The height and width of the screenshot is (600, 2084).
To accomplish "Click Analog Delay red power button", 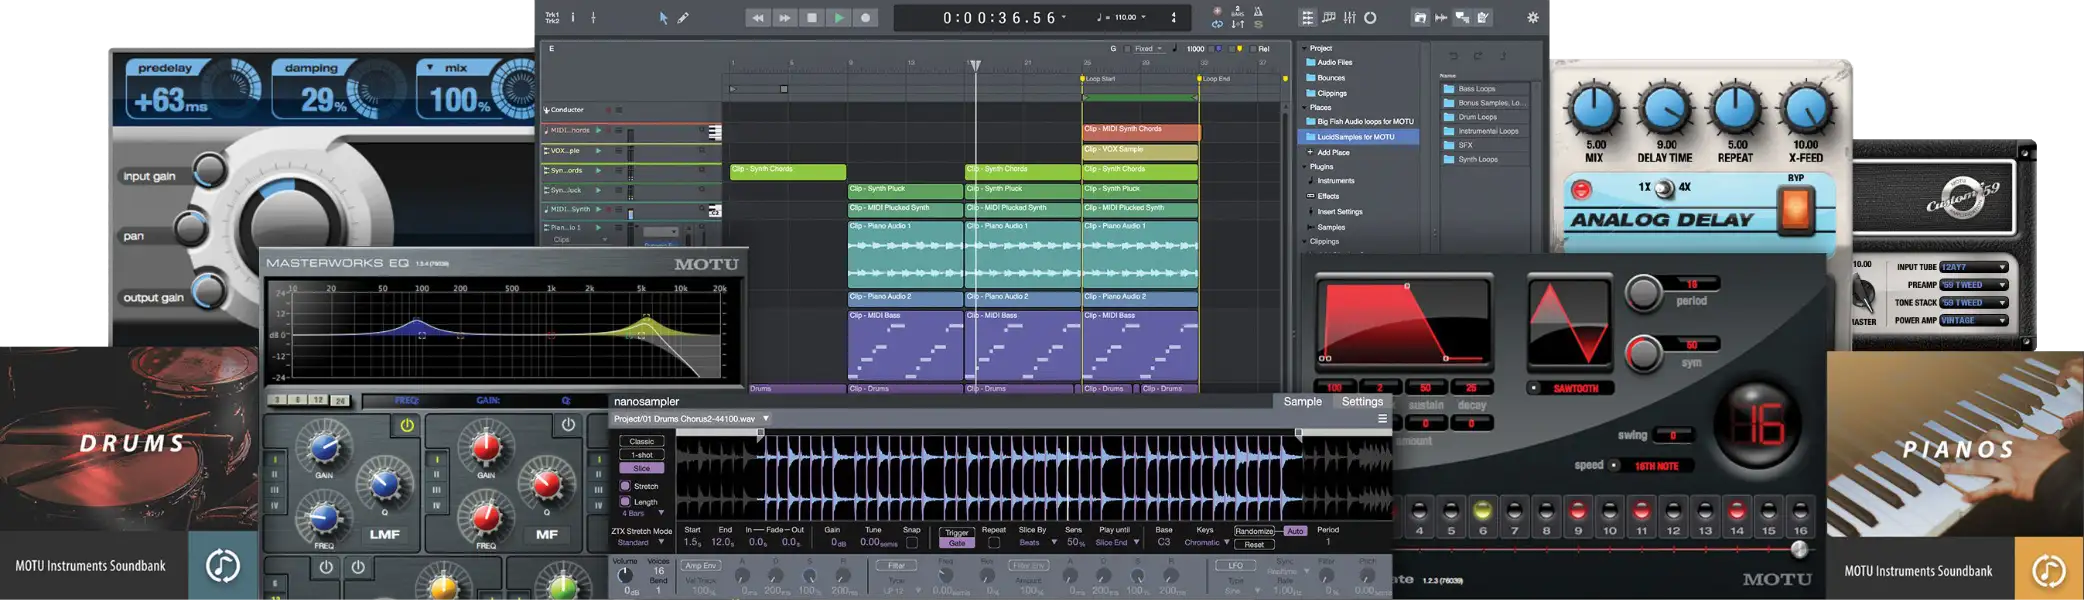I will [1581, 190].
